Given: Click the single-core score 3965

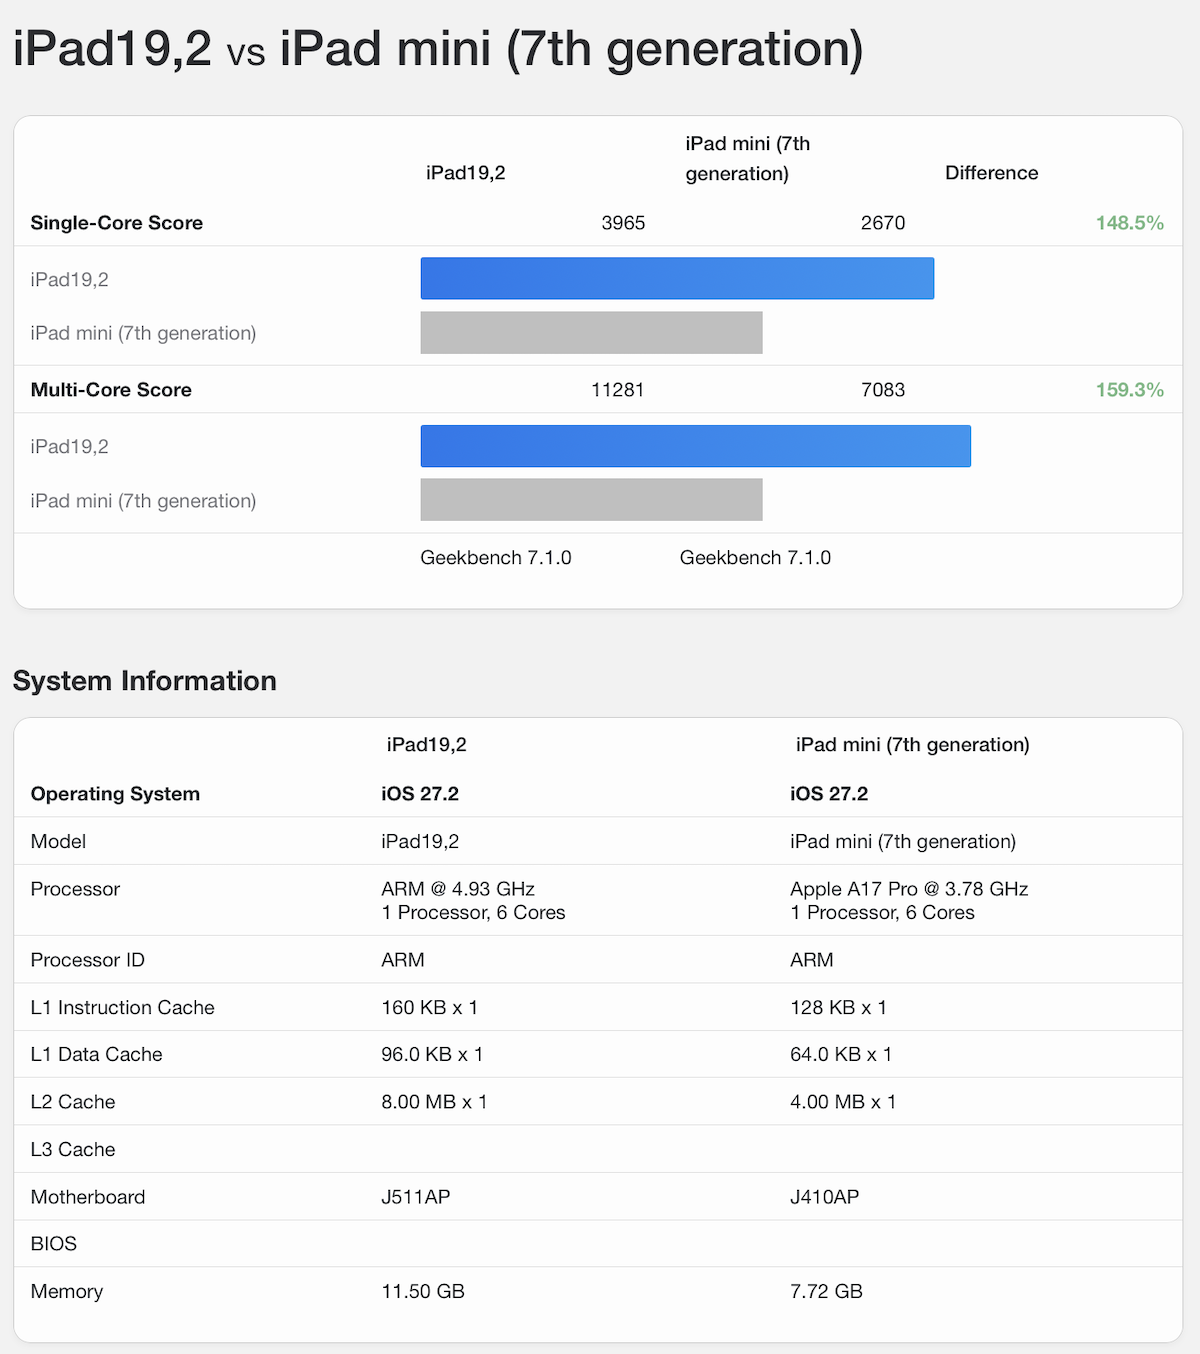Looking at the screenshot, I should point(623,223).
